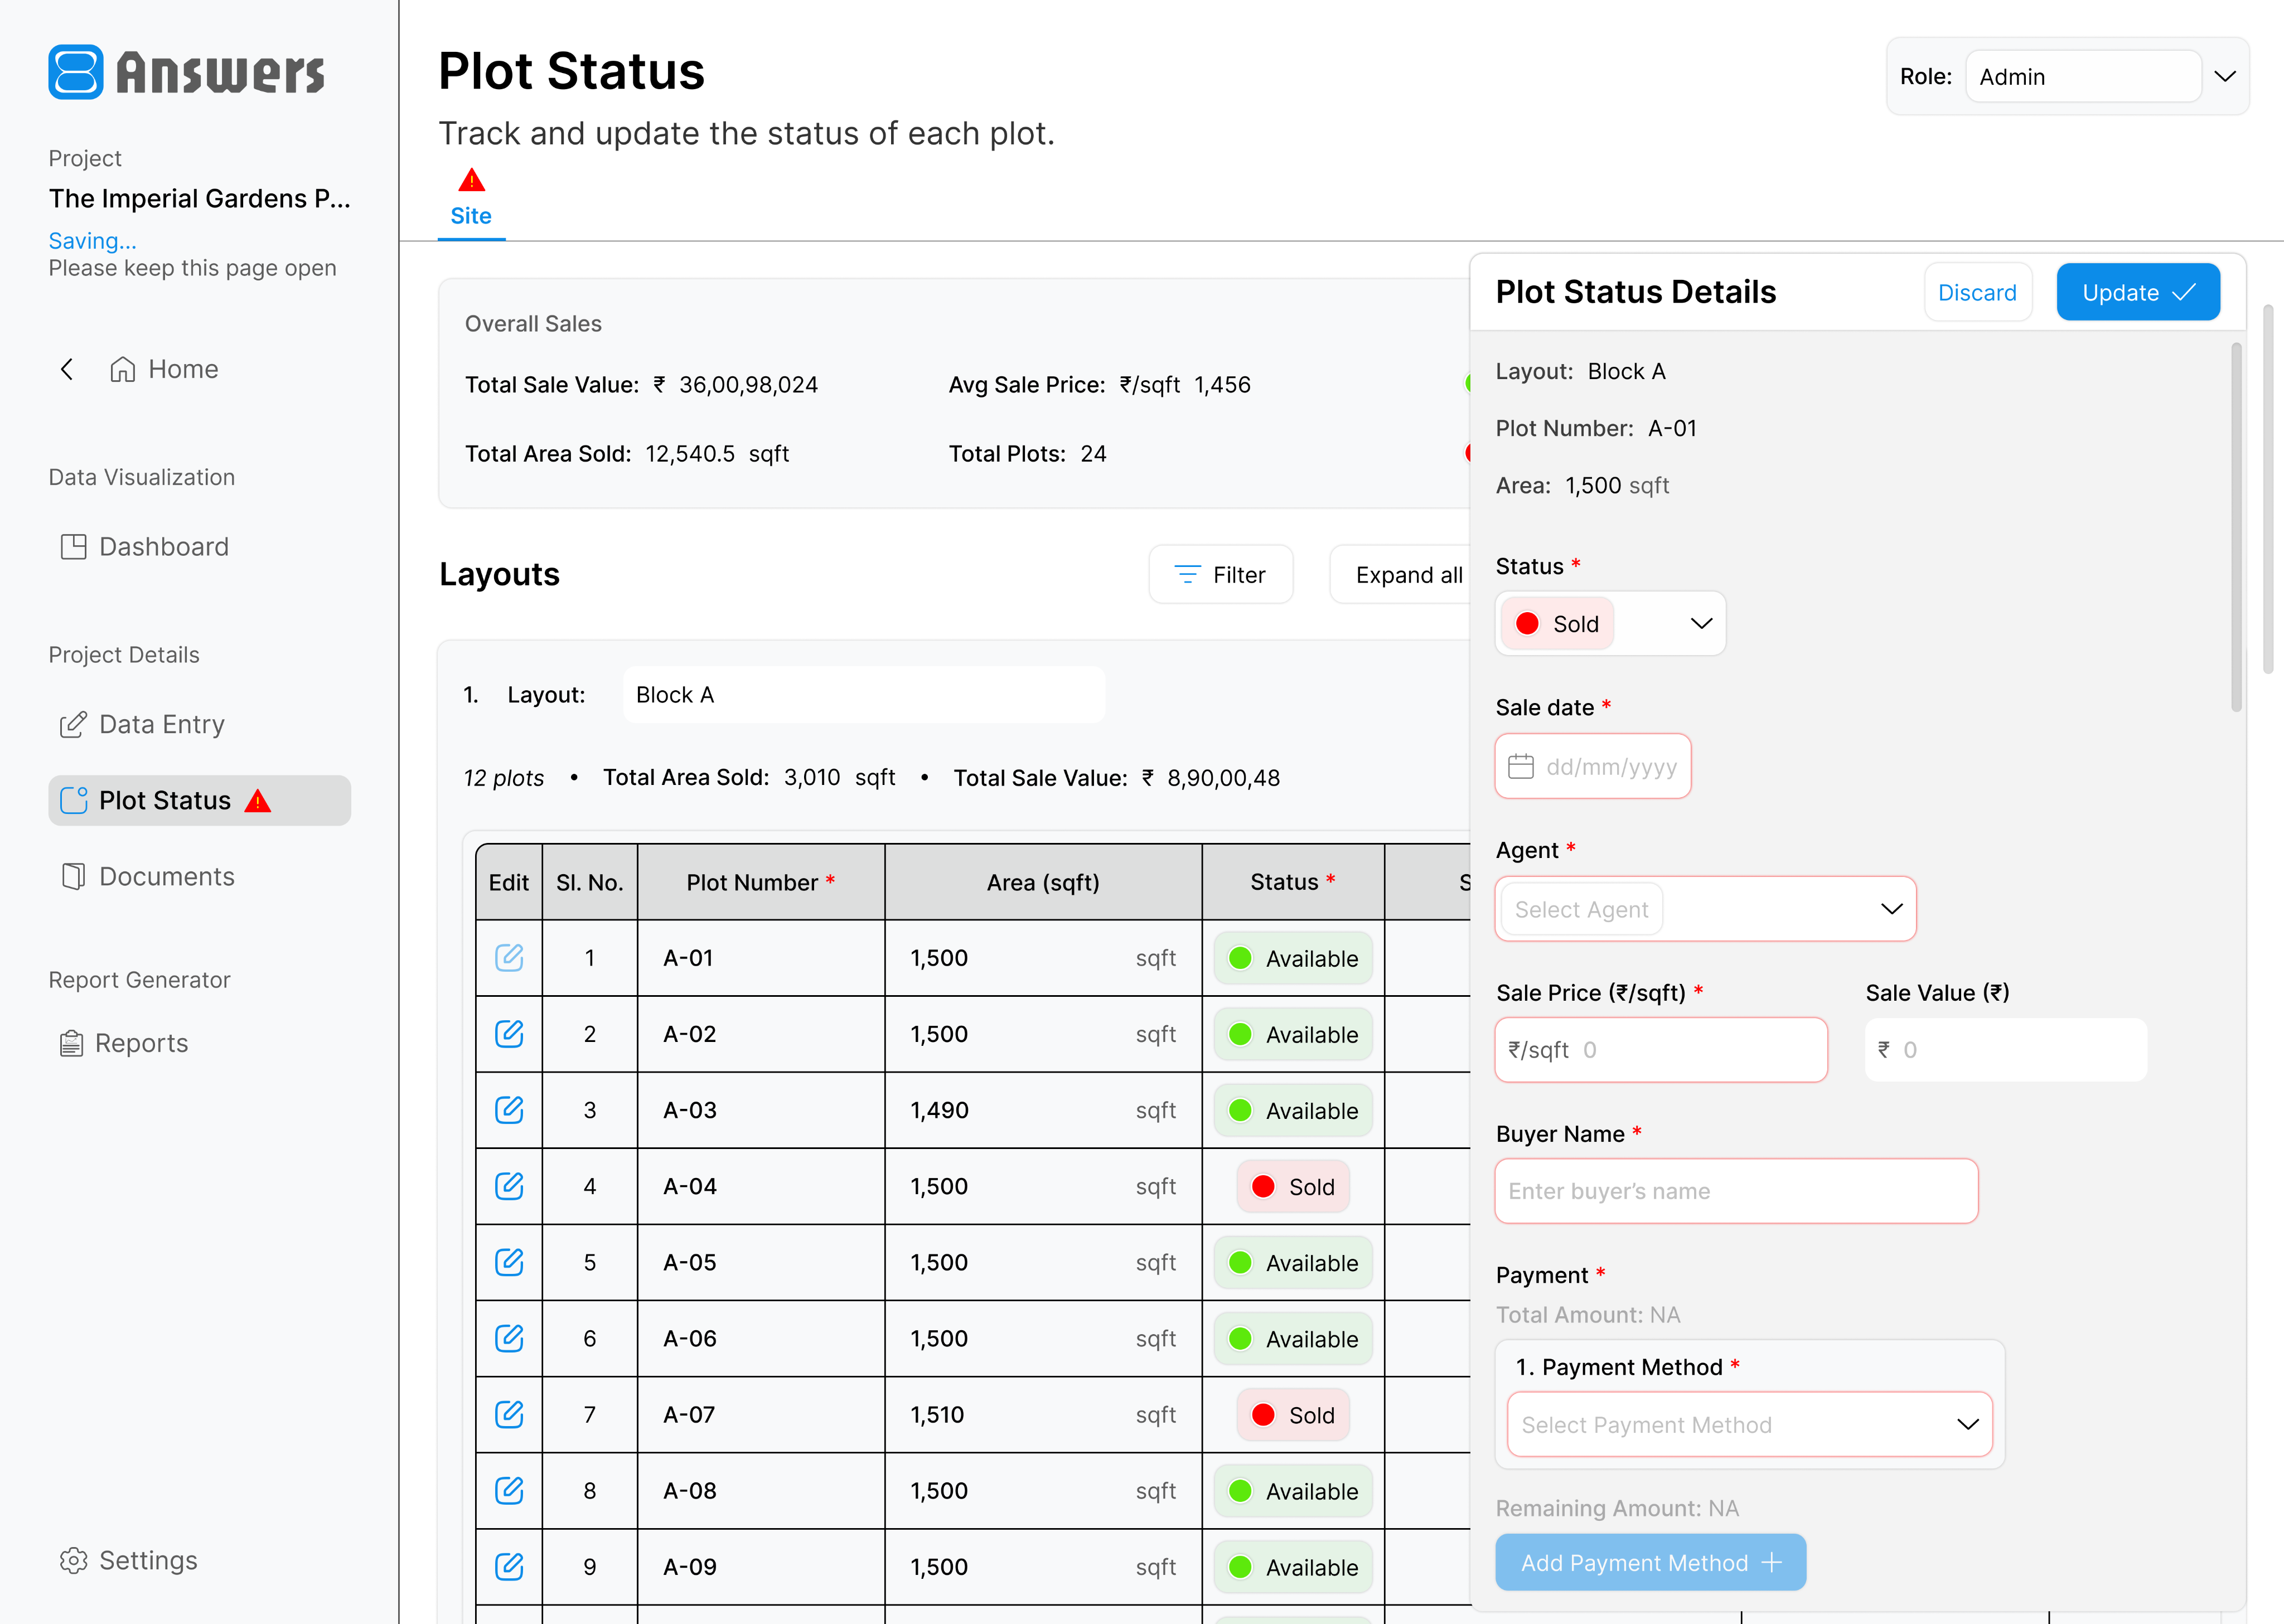Click Add Payment Method button
2284x1624 pixels.
(x=1650, y=1562)
